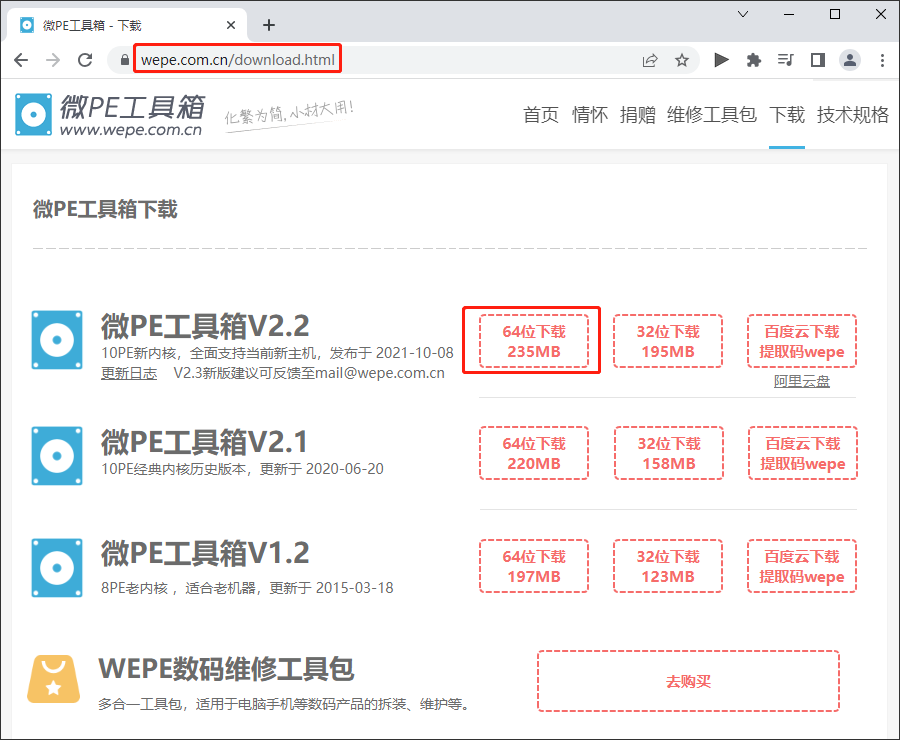The image size is (900, 740).
Task: Click the share page icon
Action: 650,60
